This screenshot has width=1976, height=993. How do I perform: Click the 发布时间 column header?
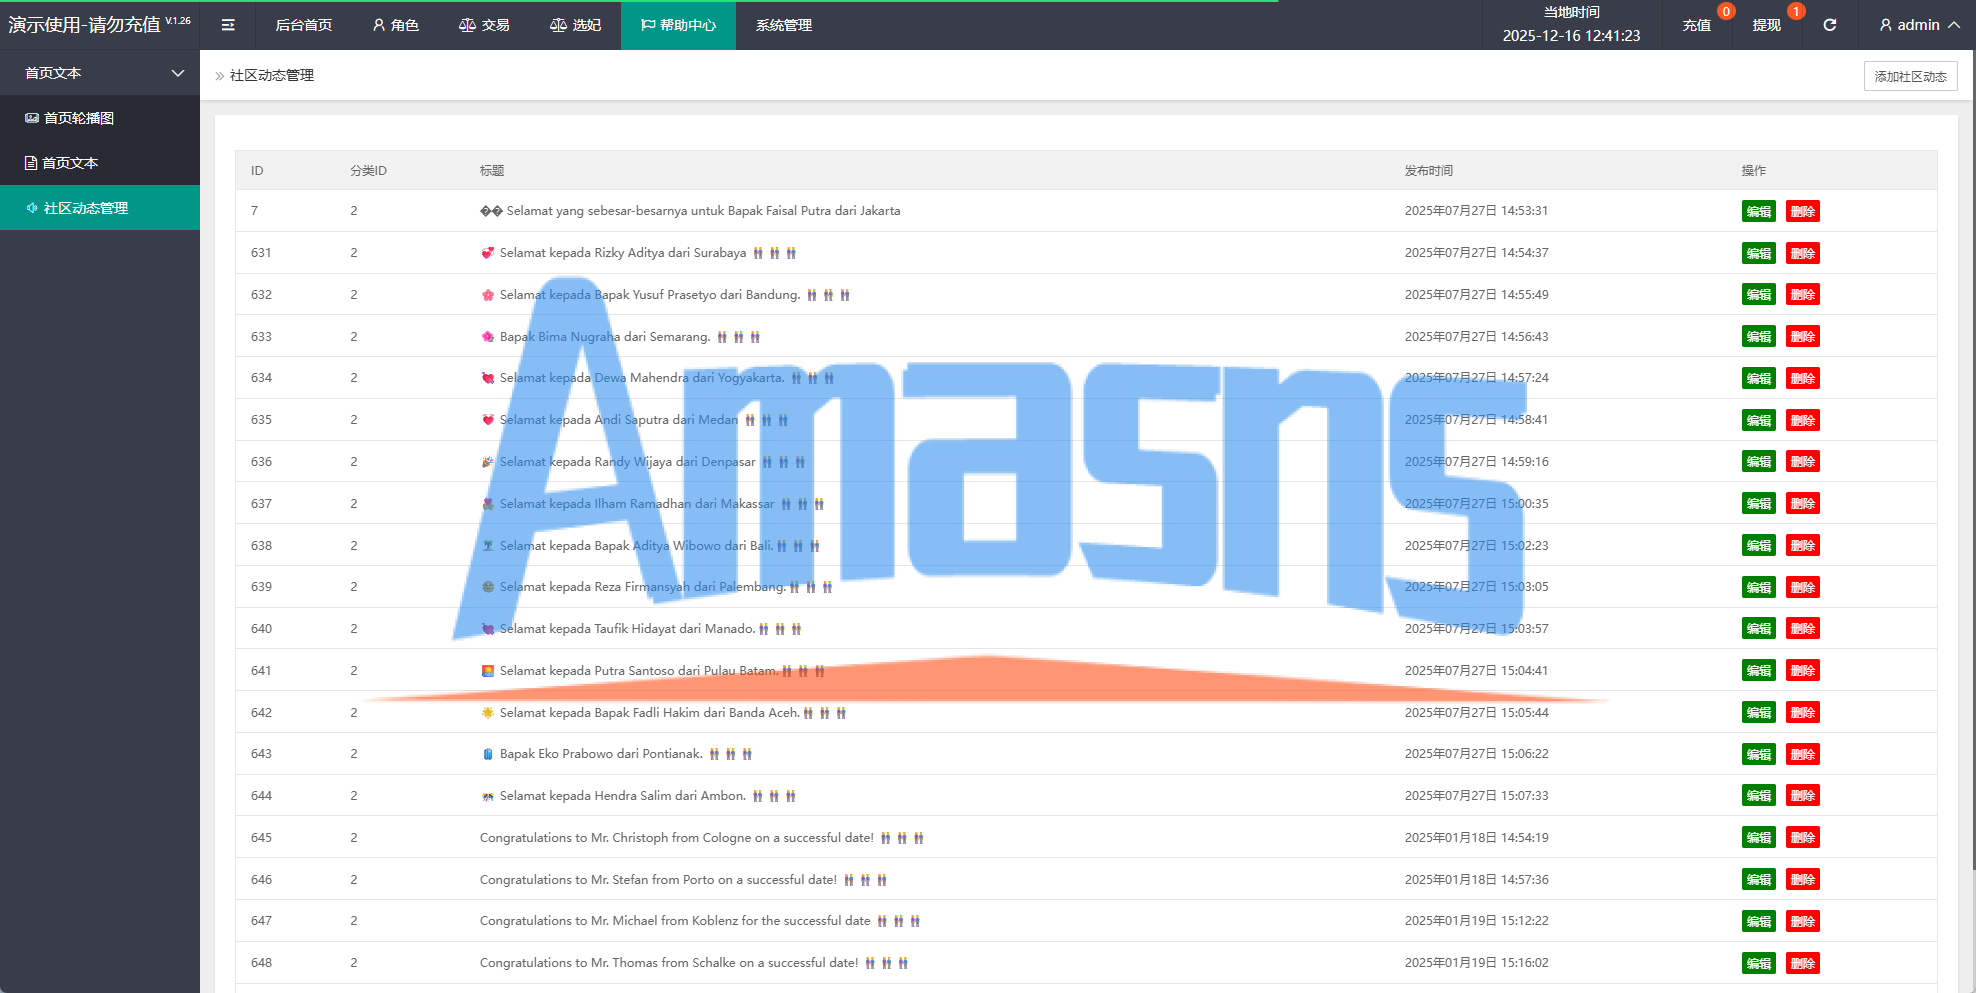pyautogui.click(x=1428, y=171)
